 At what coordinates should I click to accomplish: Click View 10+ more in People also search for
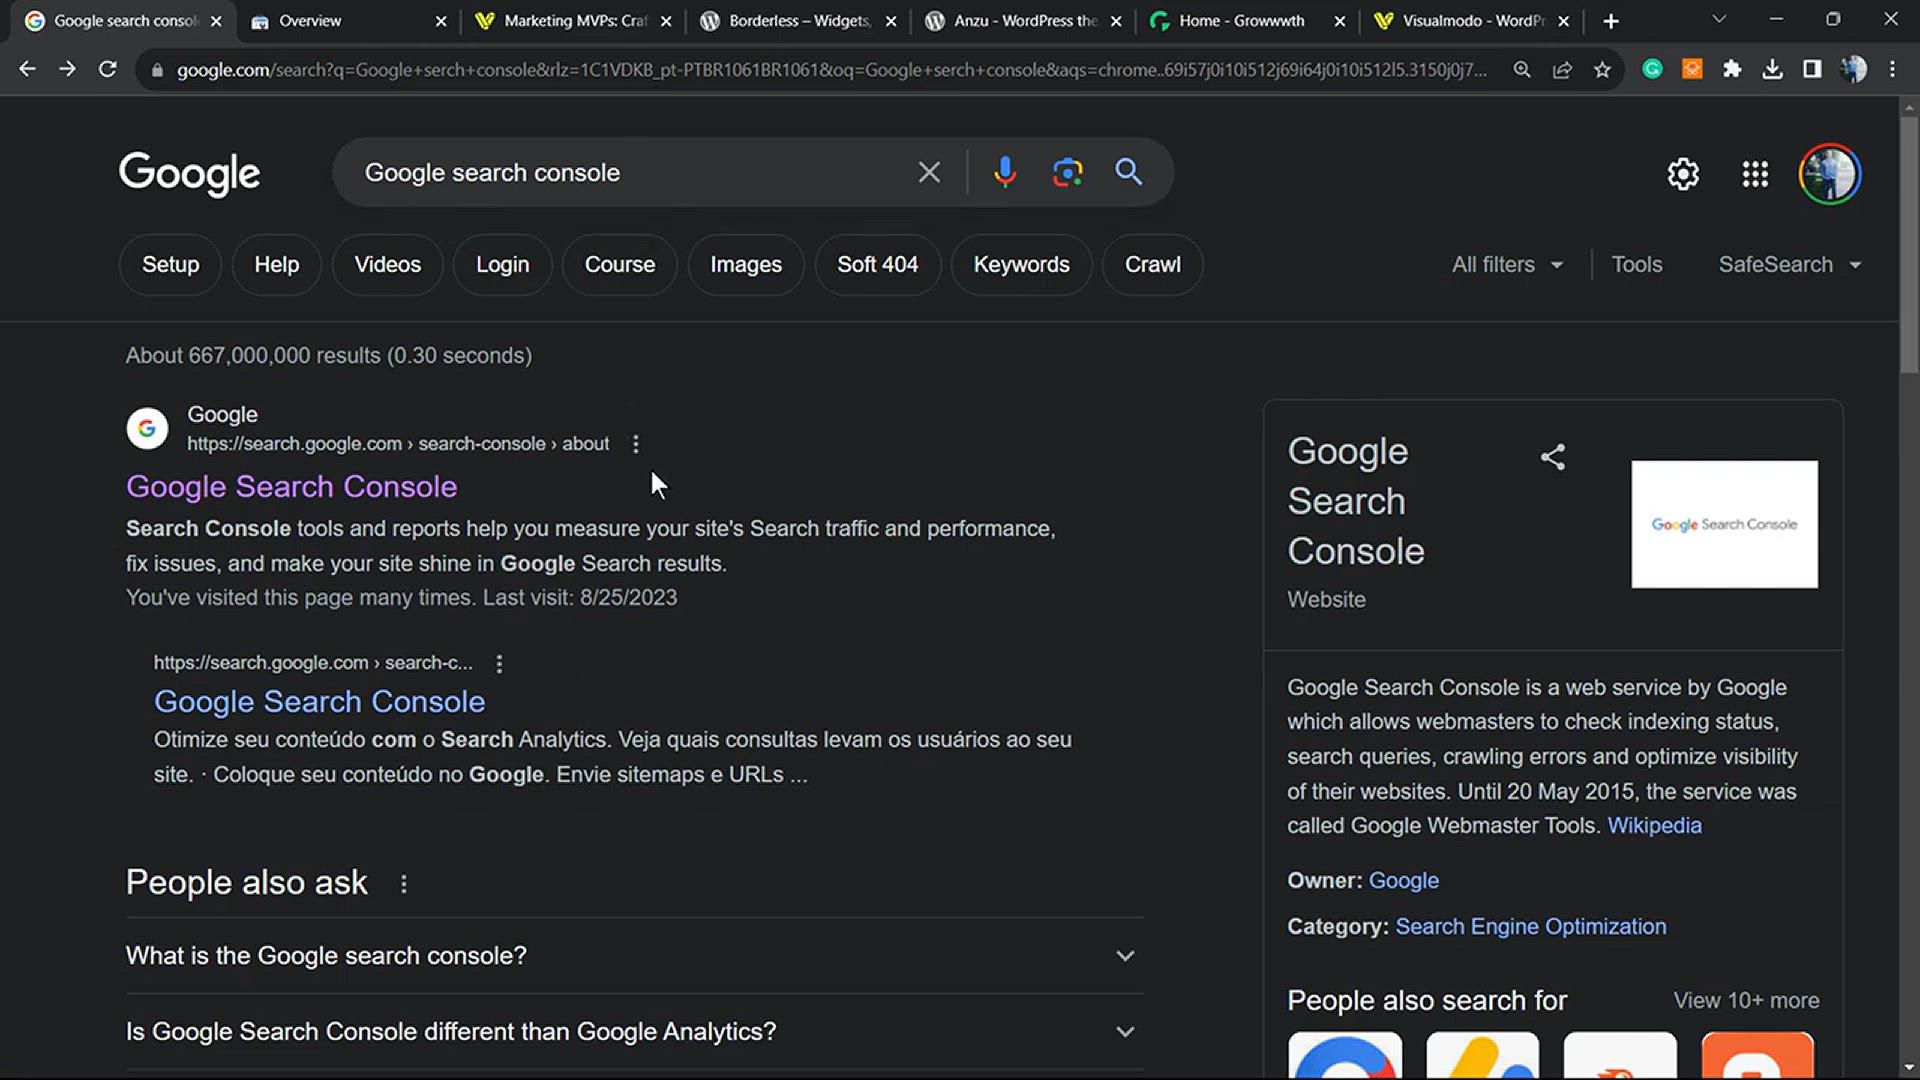(x=1747, y=1001)
